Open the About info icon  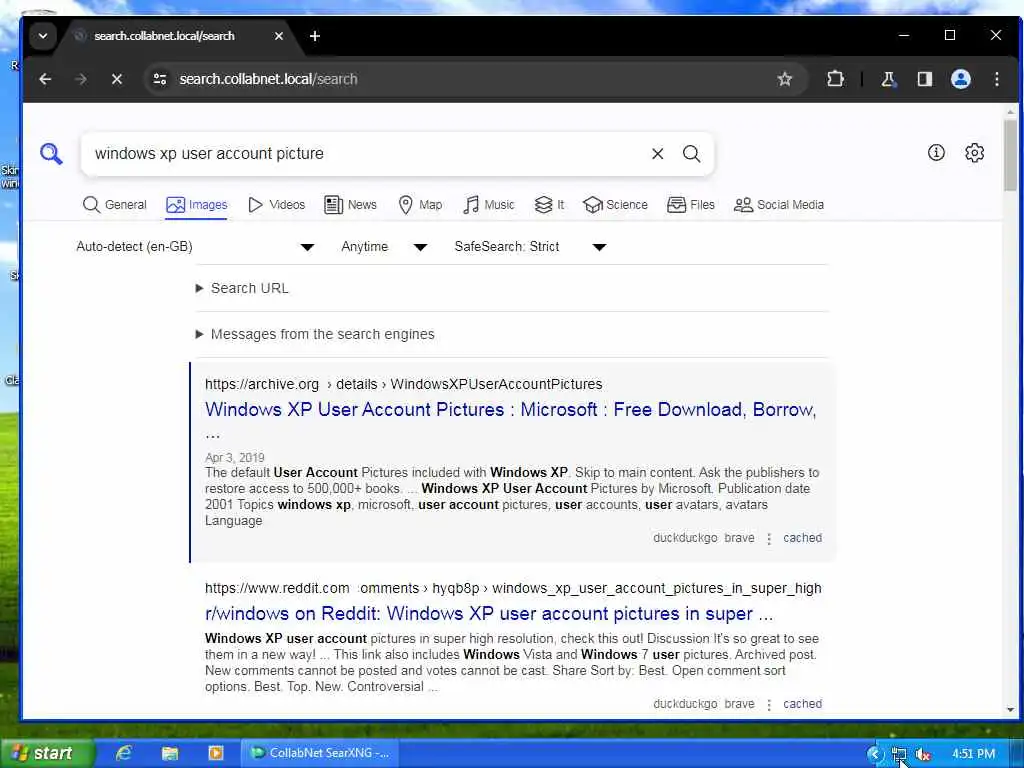[x=936, y=153]
